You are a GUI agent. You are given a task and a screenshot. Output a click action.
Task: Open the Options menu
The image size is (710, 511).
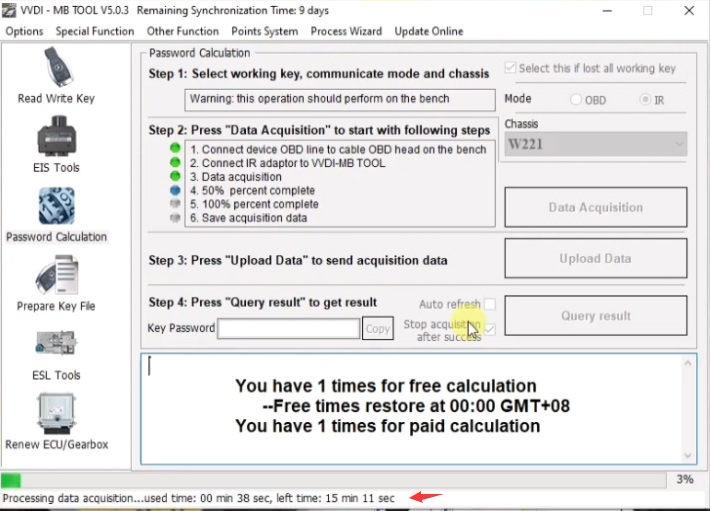pyautogui.click(x=24, y=31)
